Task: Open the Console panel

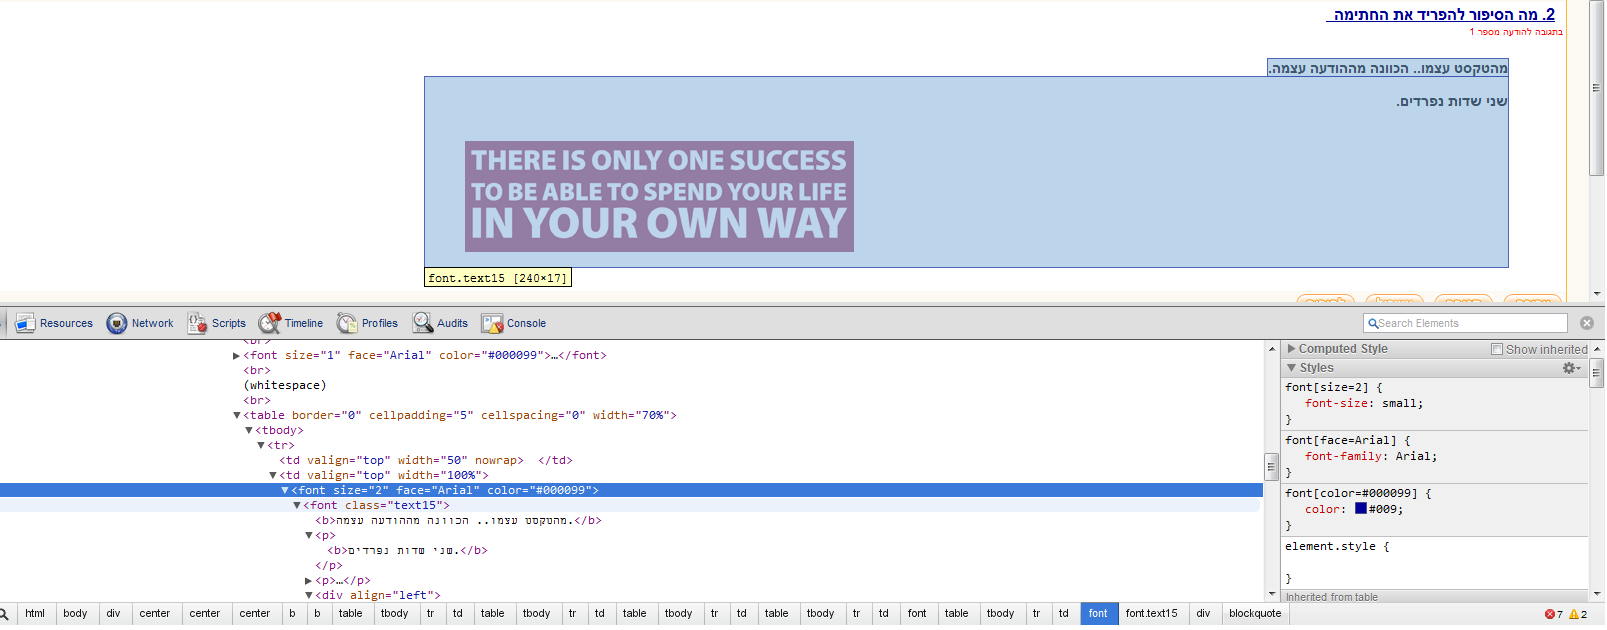Action: tap(514, 323)
